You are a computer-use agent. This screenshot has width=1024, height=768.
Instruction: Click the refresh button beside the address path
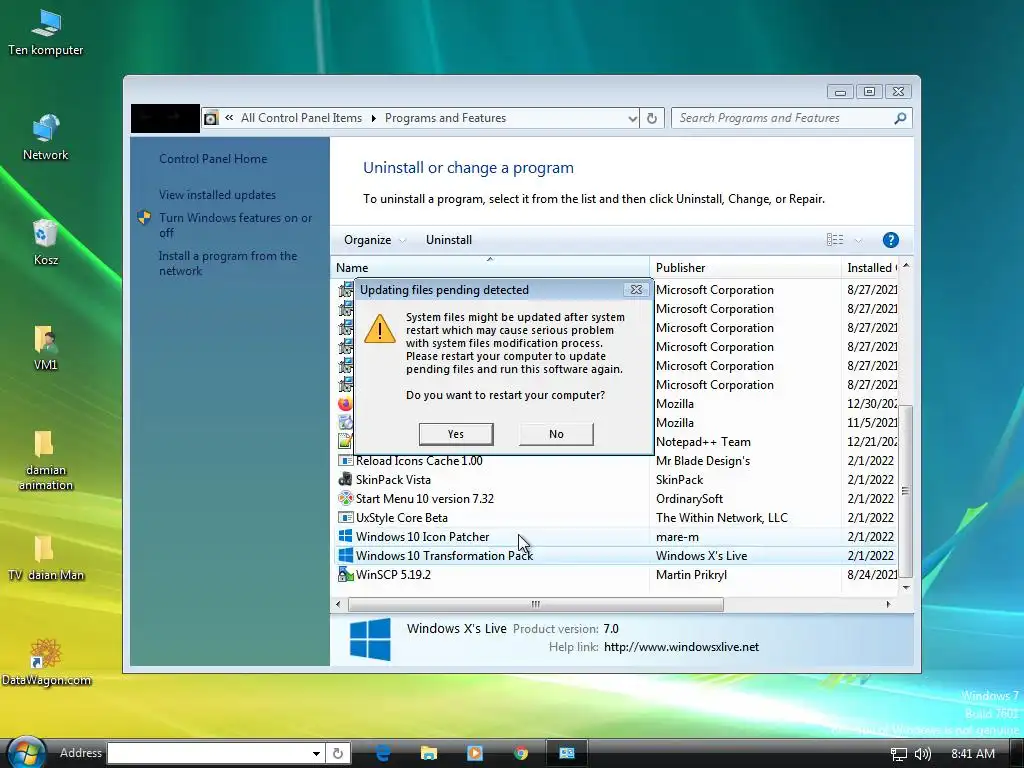pos(652,118)
